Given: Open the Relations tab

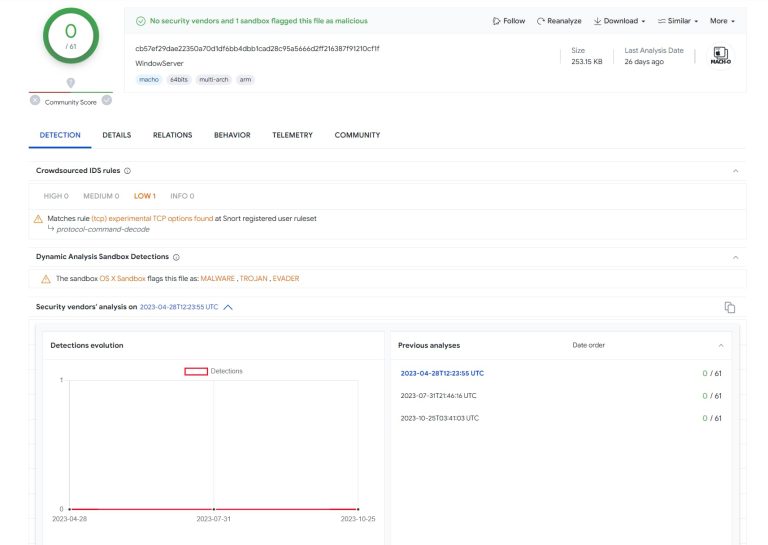Looking at the screenshot, I should pos(172,135).
